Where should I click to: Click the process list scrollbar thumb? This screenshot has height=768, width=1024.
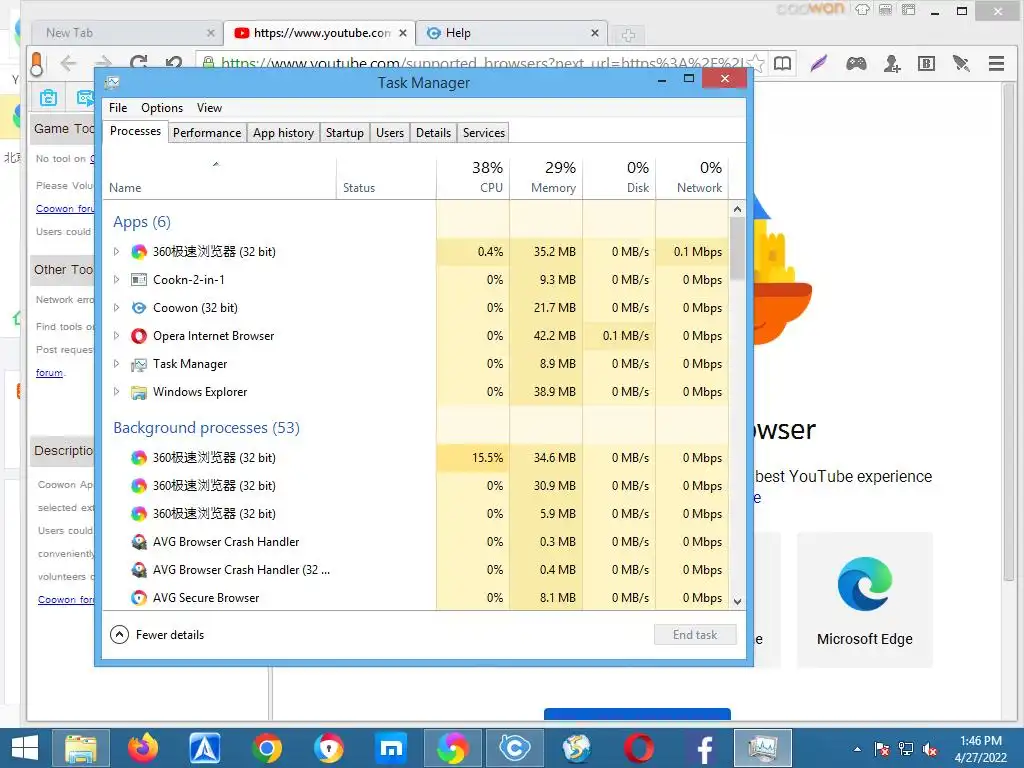pyautogui.click(x=737, y=249)
